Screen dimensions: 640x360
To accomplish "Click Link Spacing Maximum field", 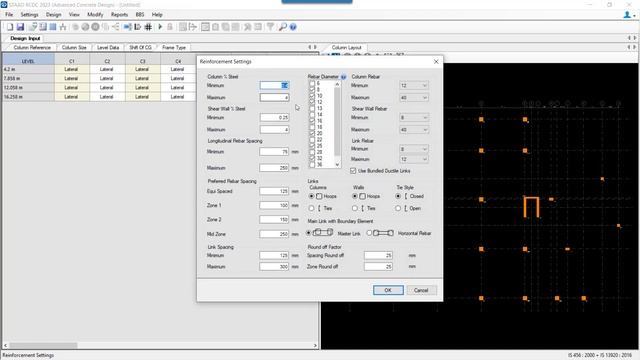I will tap(274, 267).
